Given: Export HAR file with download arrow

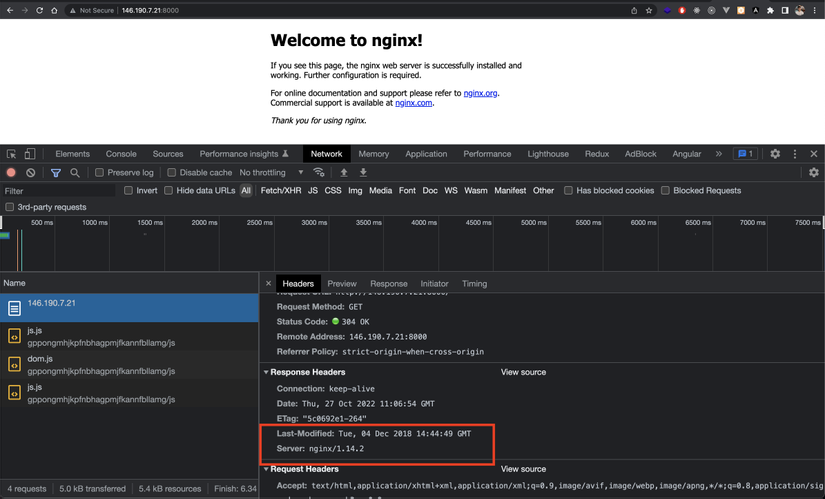Looking at the screenshot, I should click(363, 172).
